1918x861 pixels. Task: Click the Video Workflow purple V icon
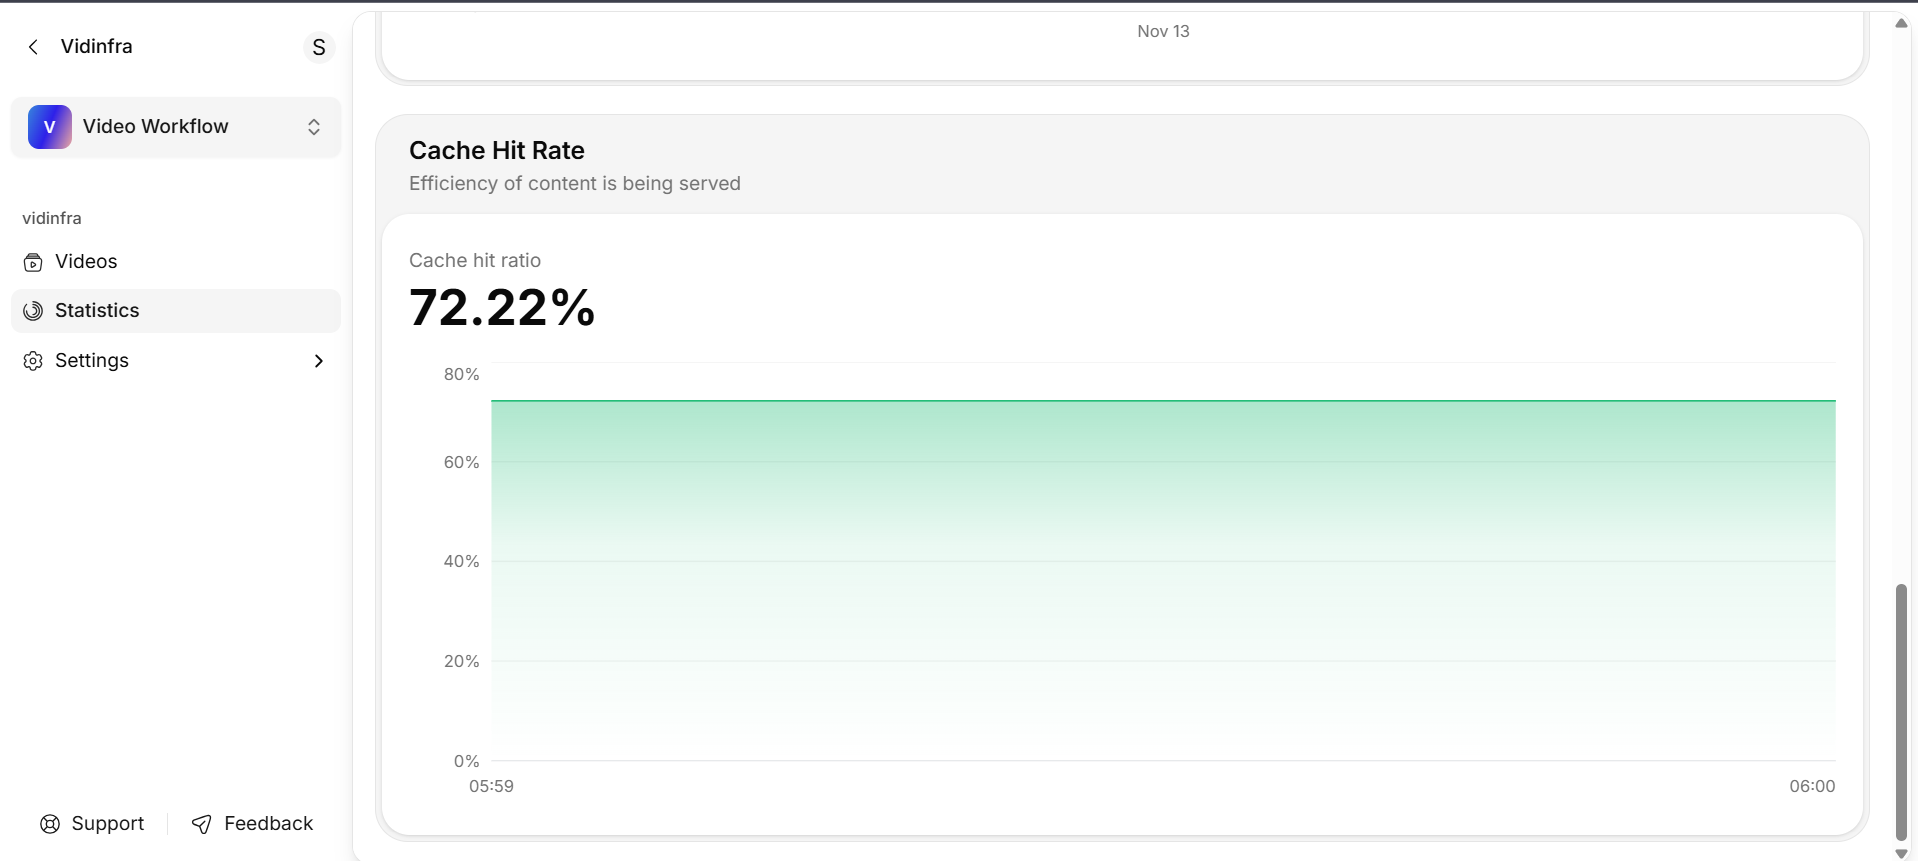[49, 126]
